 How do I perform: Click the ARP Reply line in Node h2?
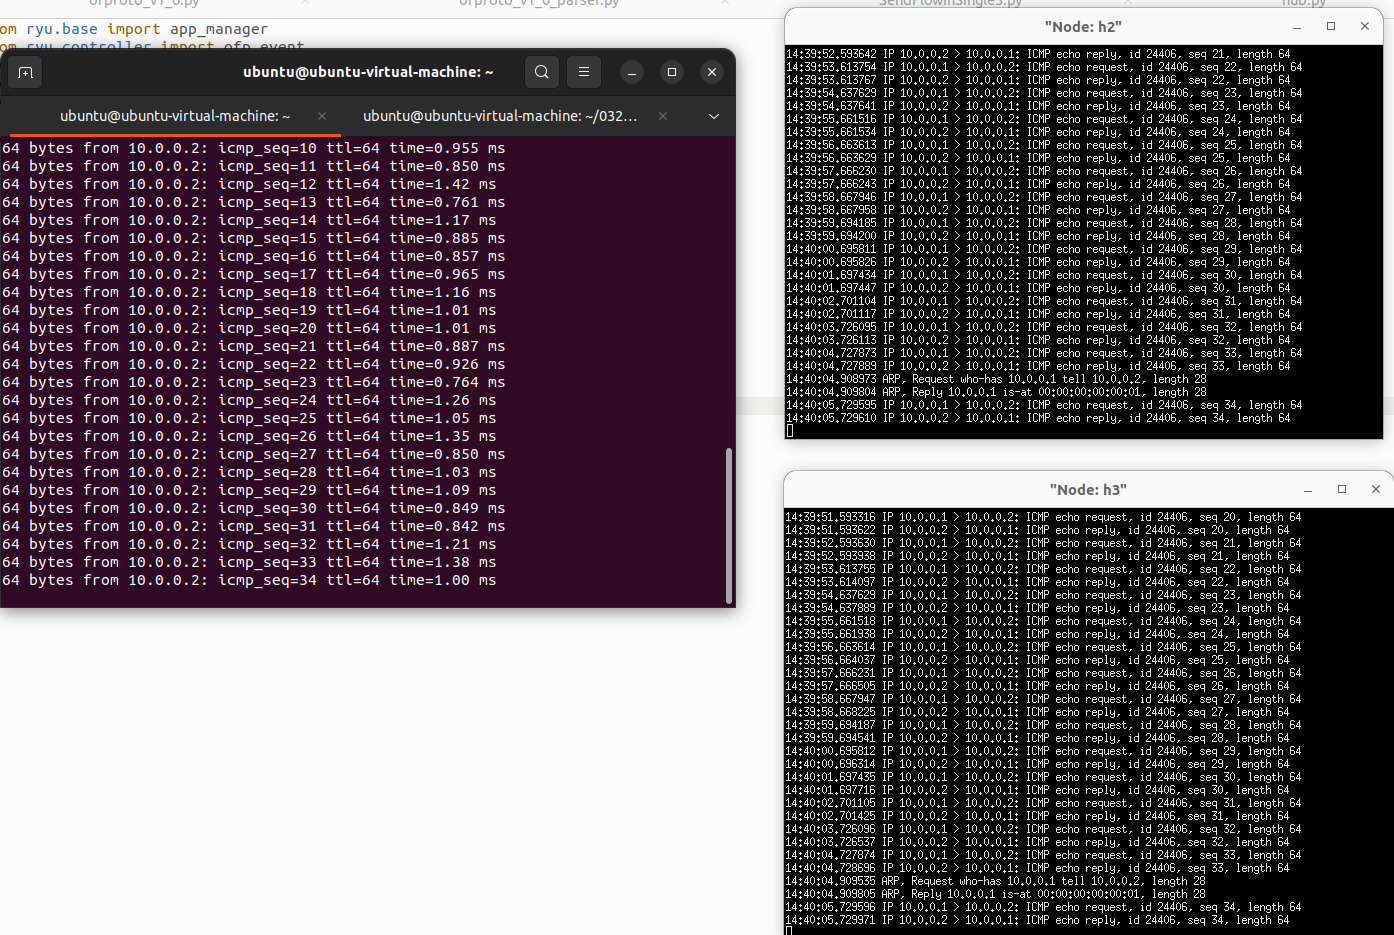[995, 392]
